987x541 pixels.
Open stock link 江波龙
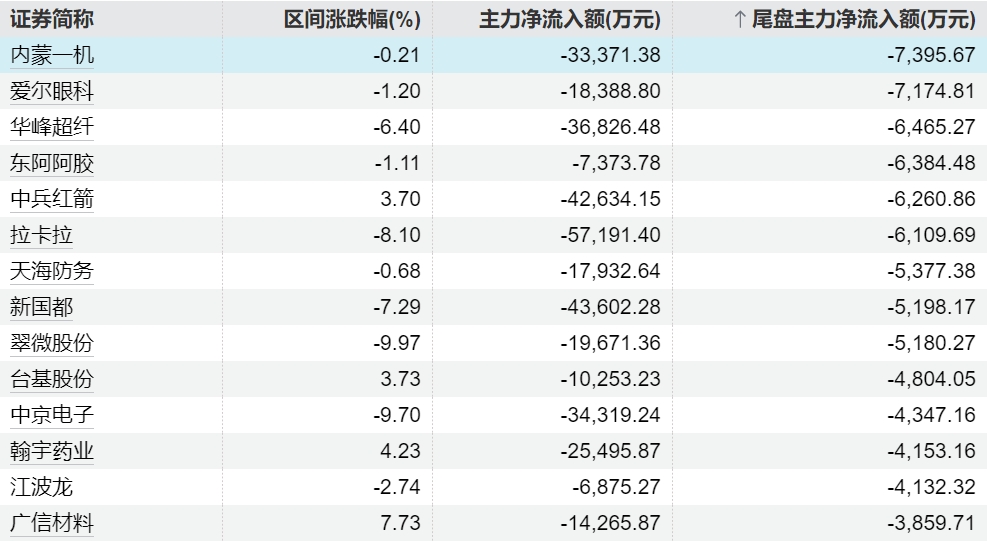click(x=42, y=487)
